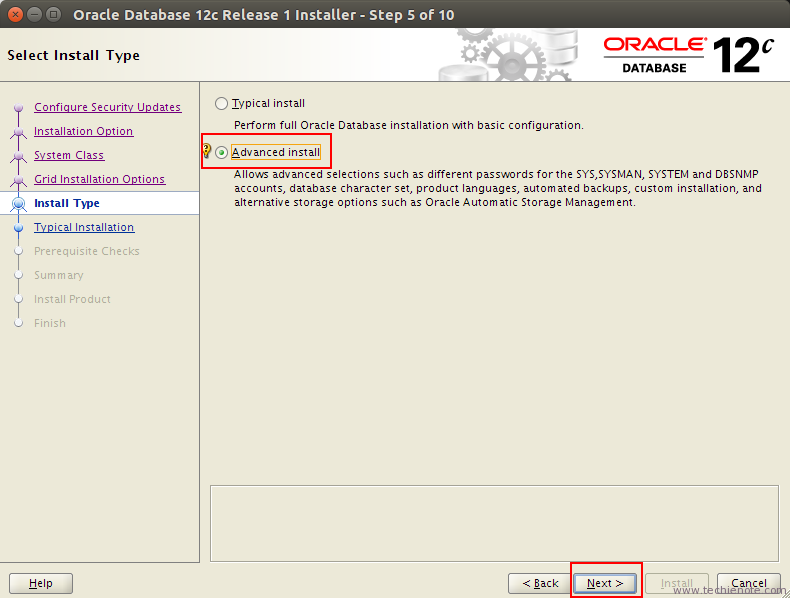Click the Typical Installation step marker icon
Viewport: 790px width, 598px height.
tap(19, 228)
